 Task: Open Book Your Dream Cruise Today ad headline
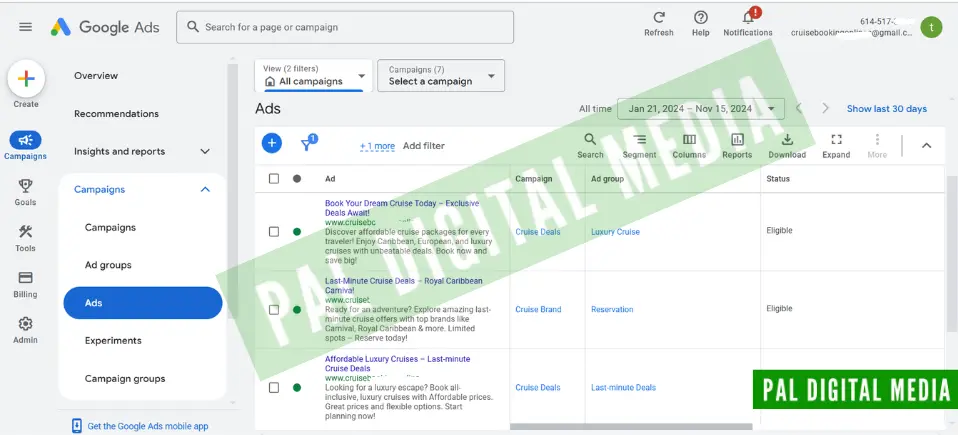coord(402,208)
